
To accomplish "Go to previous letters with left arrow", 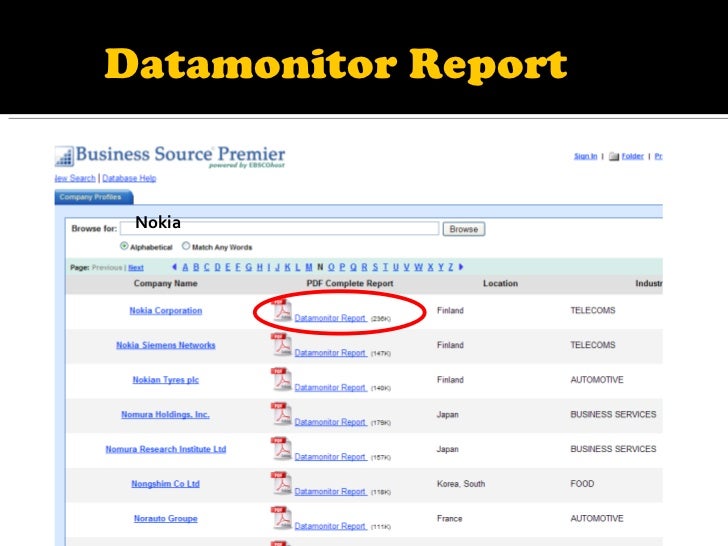I will click(x=174, y=267).
